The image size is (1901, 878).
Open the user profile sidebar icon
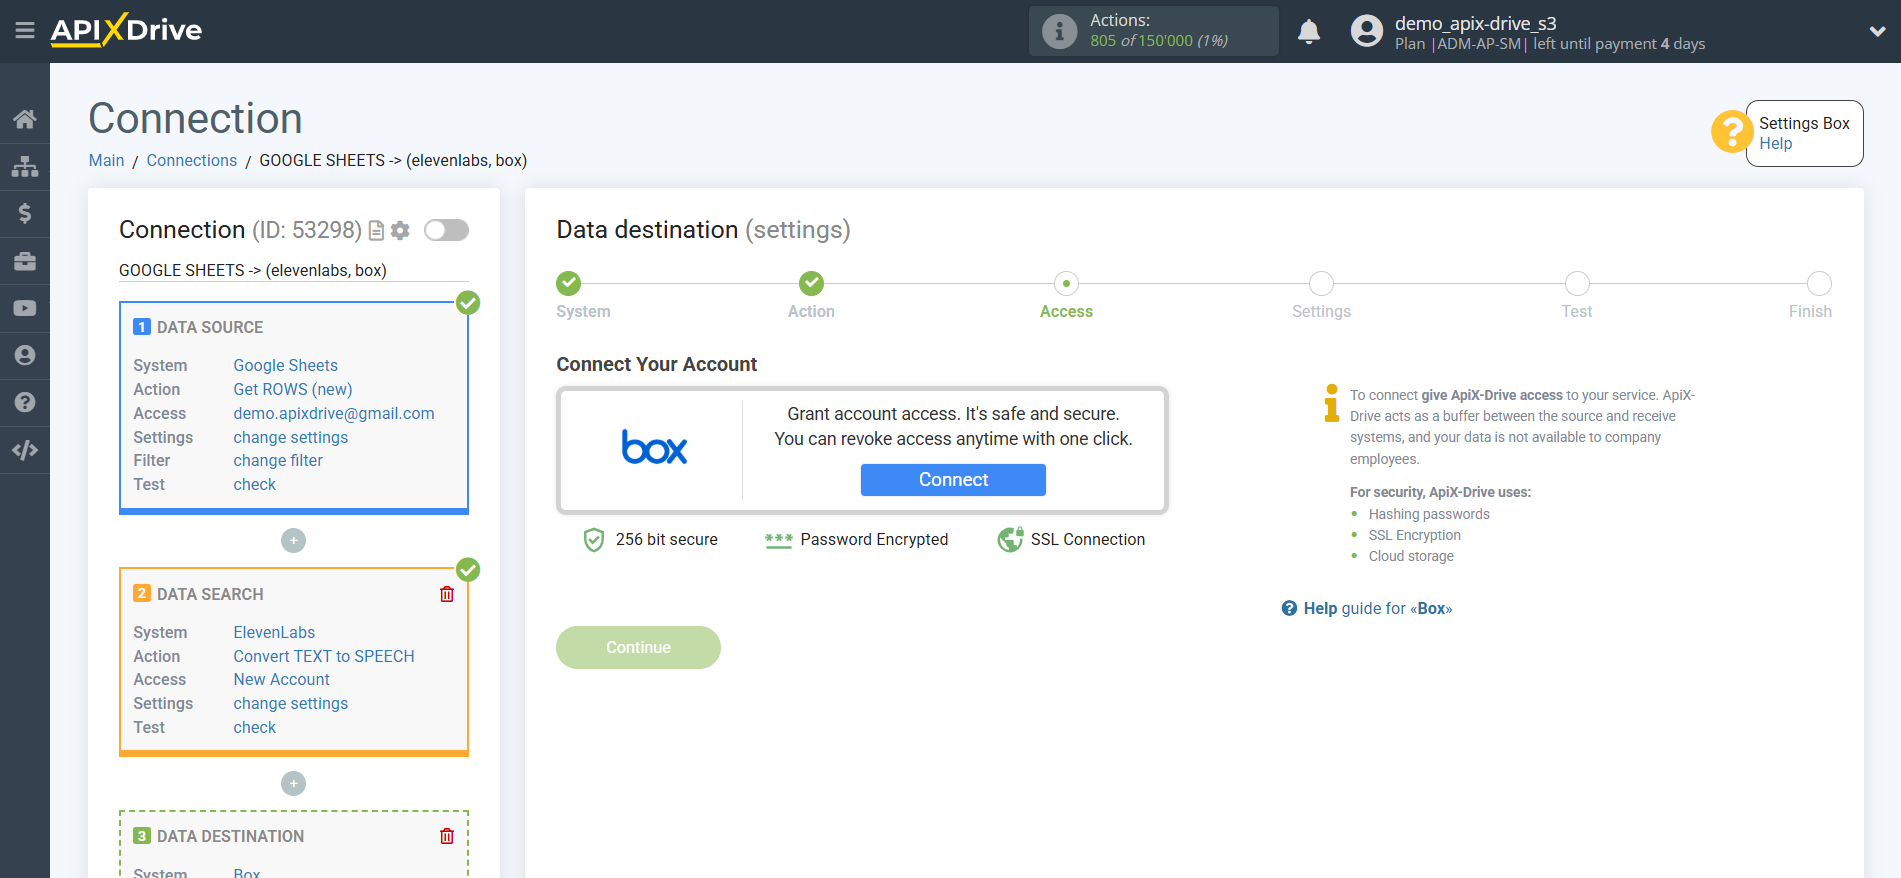click(x=25, y=355)
